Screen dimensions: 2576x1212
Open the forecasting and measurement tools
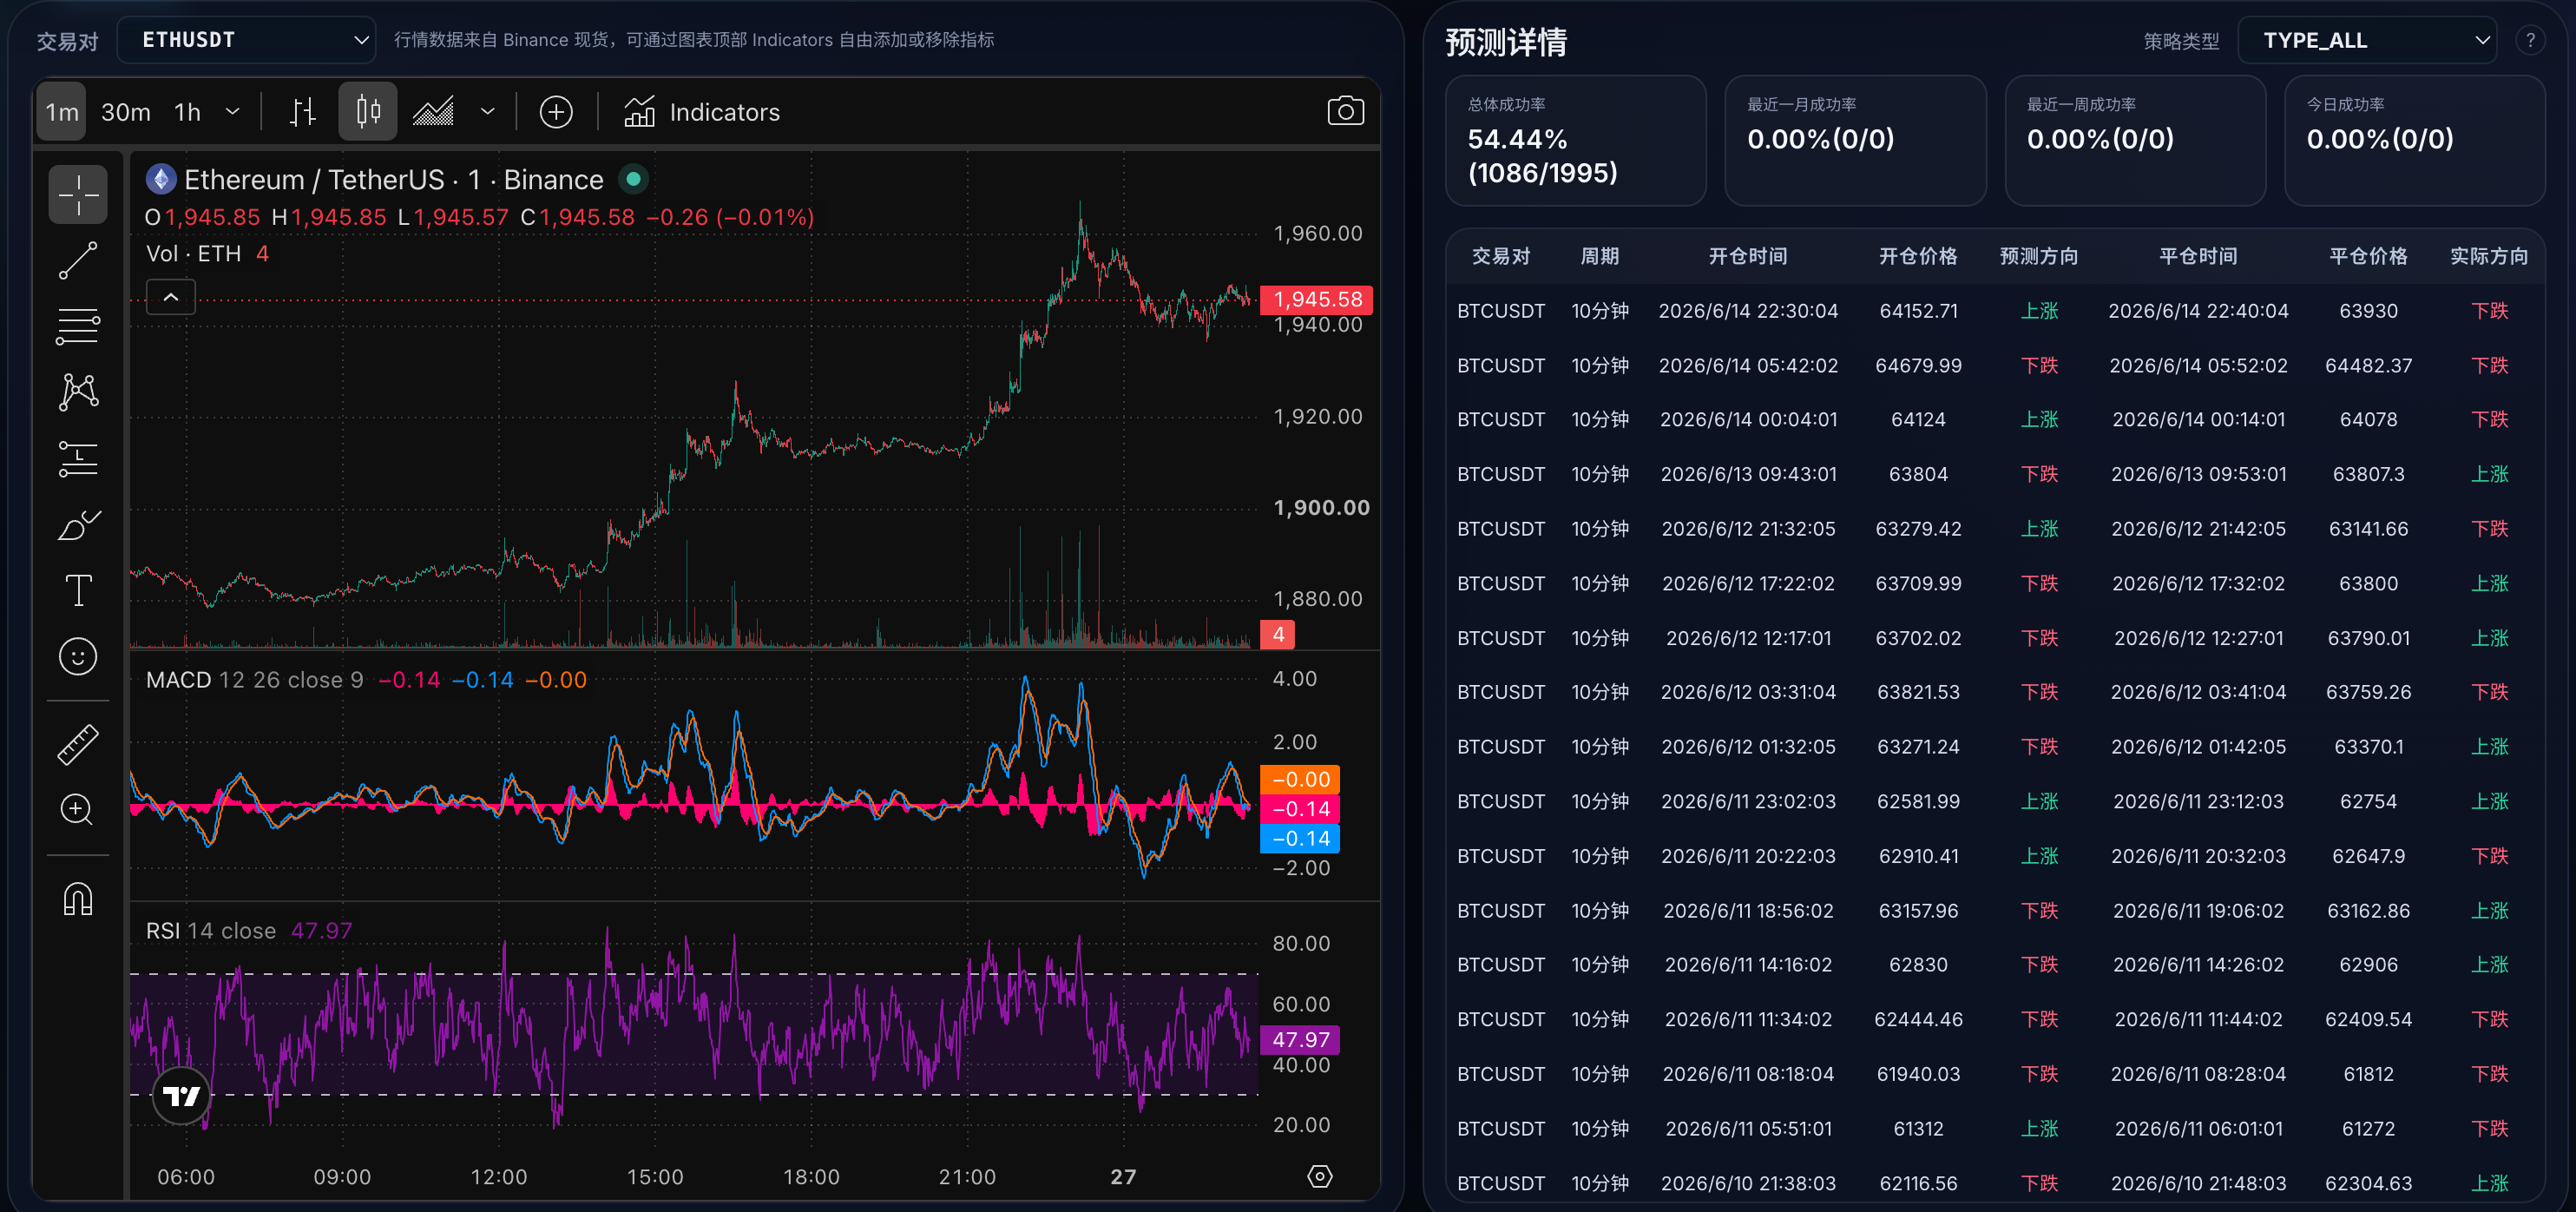pos(78,458)
